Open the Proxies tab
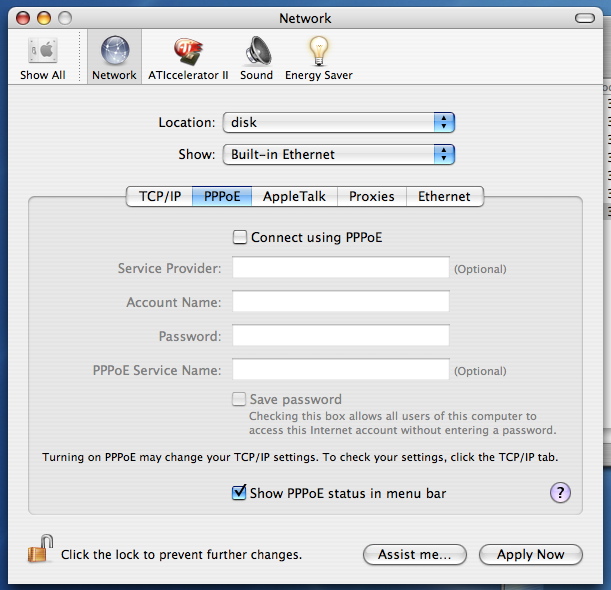Screen dimensions: 611x590 pyautogui.click(x=372, y=196)
